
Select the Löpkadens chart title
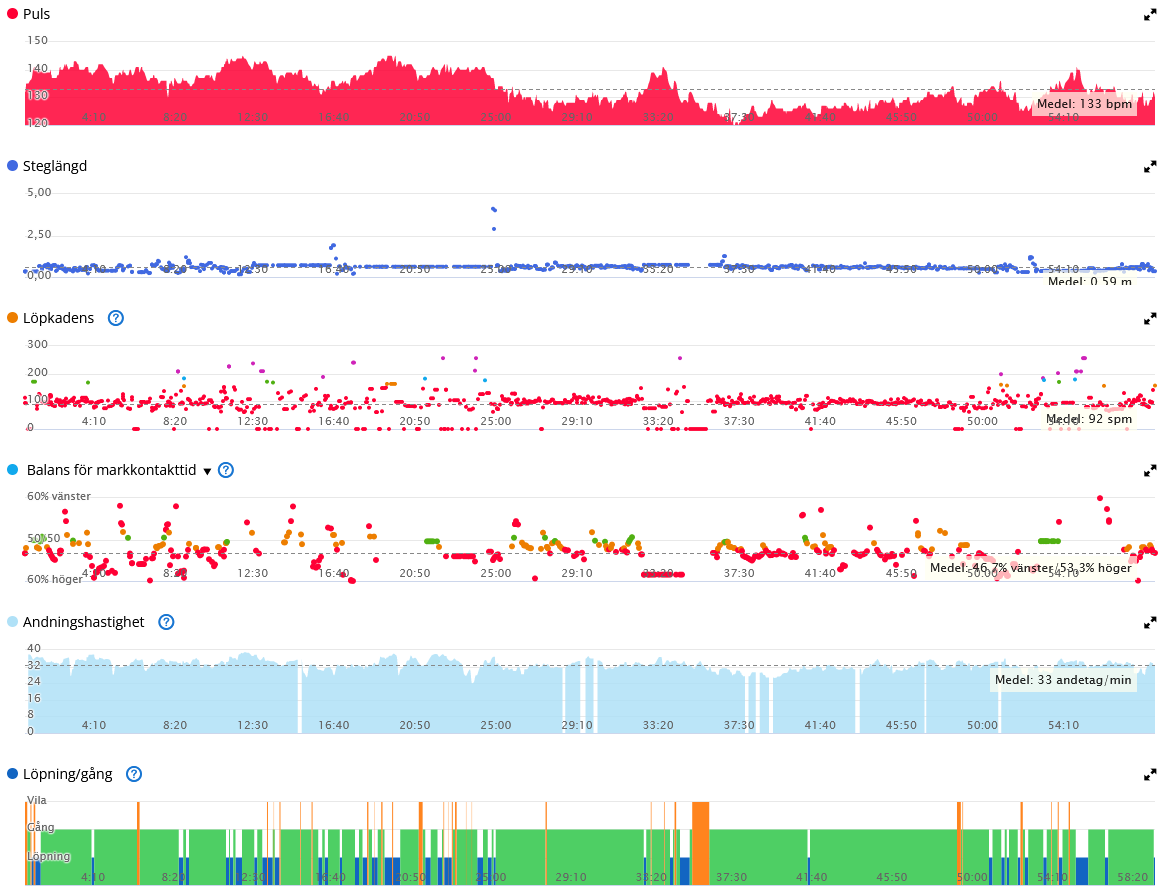point(59,318)
